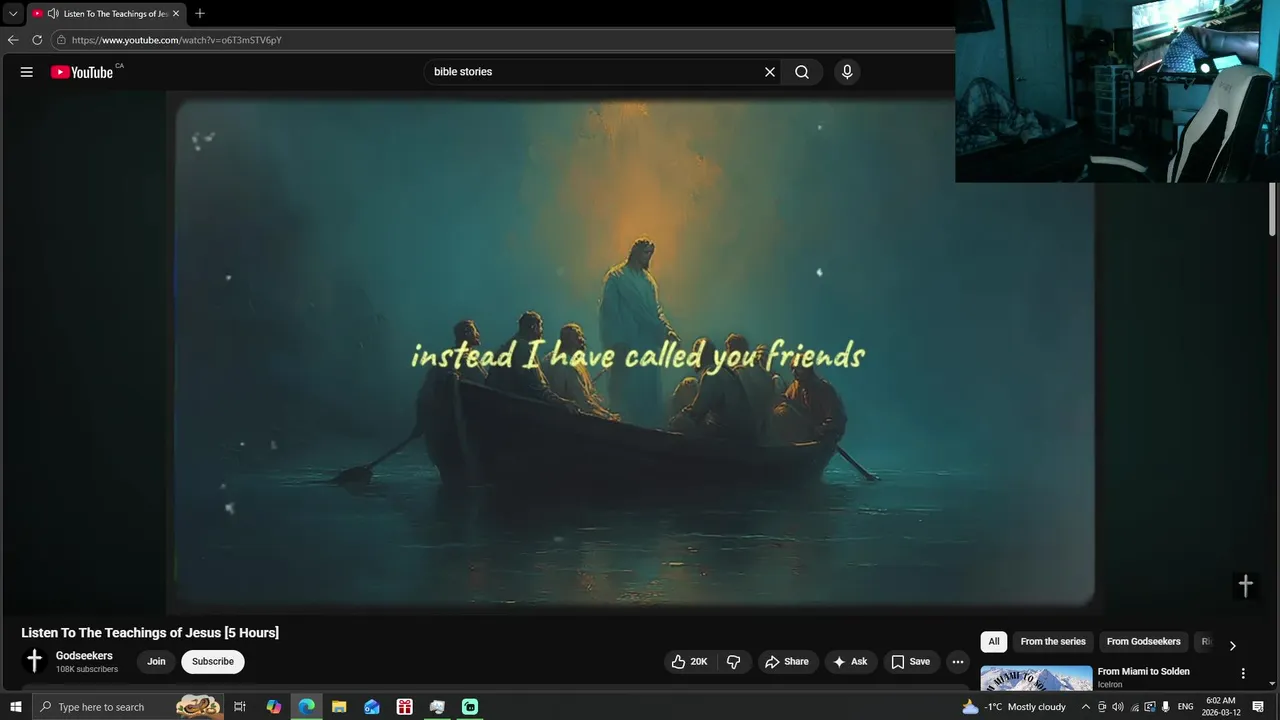Open File Explorer from the taskbar
1280x720 pixels.
click(x=339, y=707)
